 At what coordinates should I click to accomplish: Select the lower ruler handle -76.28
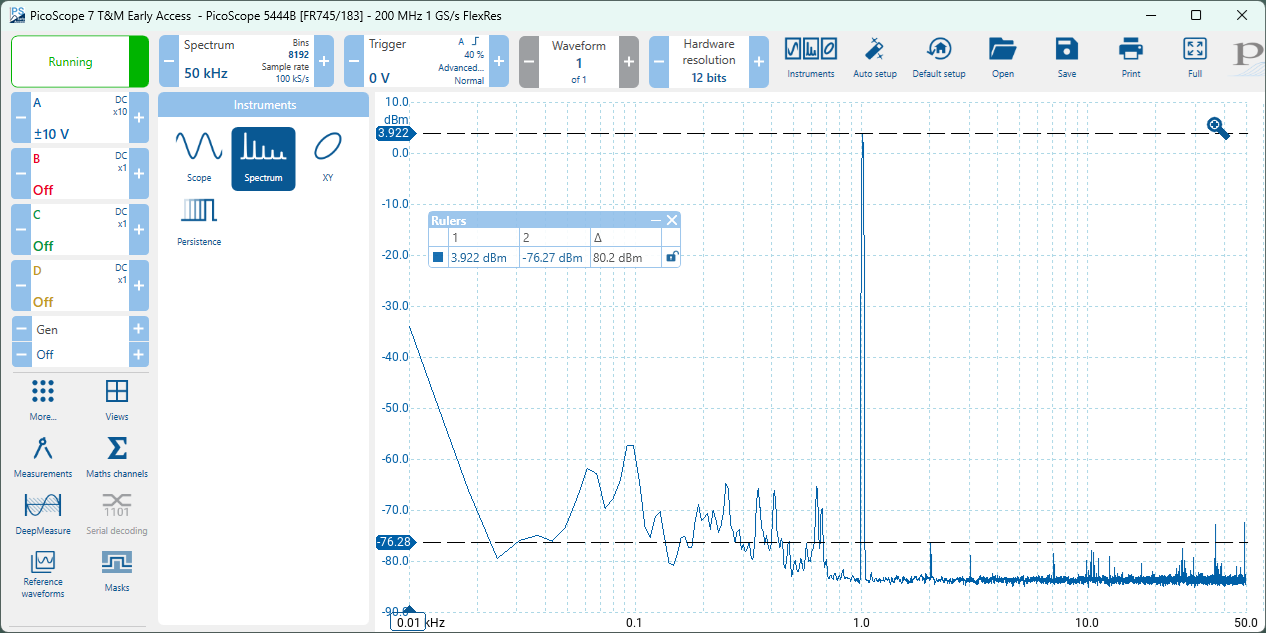point(394,542)
